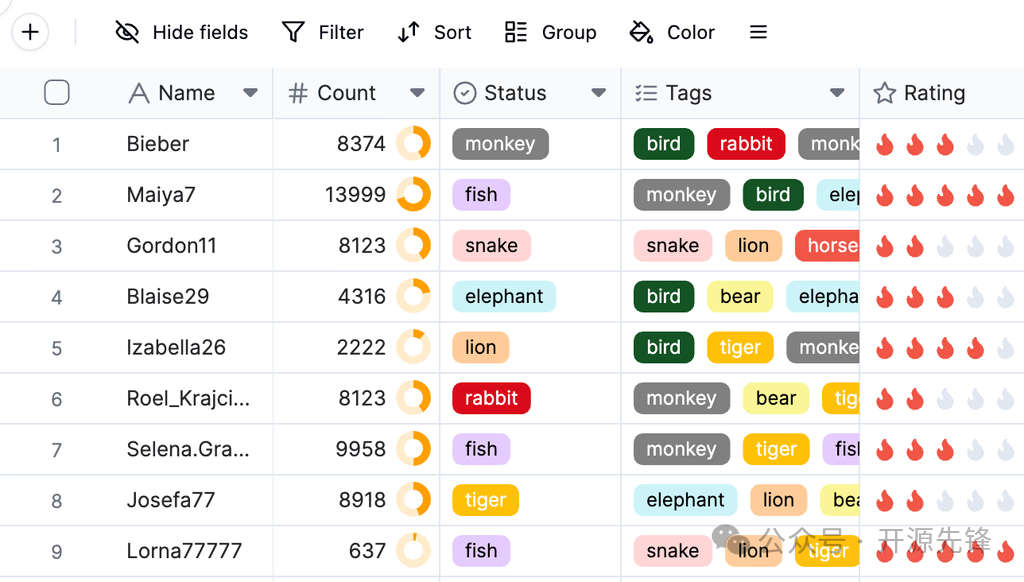Click the Hide fields eye icon
Screen dimensions: 1024x582
click(x=127, y=32)
